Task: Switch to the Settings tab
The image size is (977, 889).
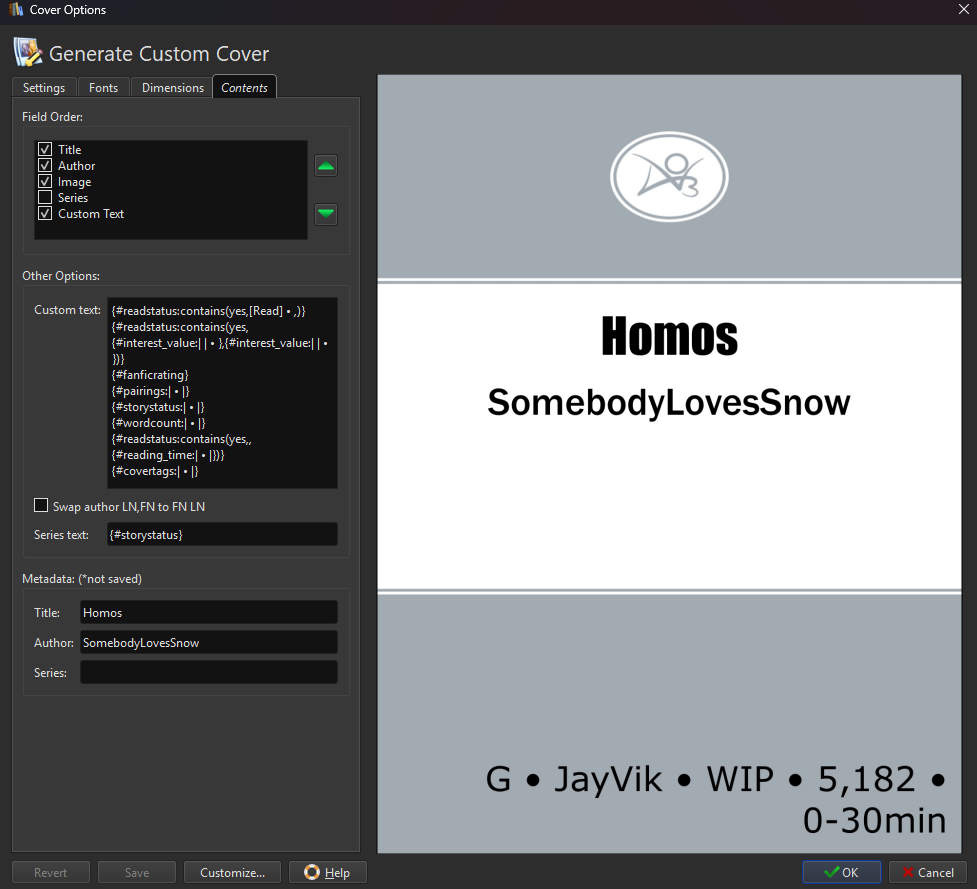Action: pyautogui.click(x=44, y=87)
